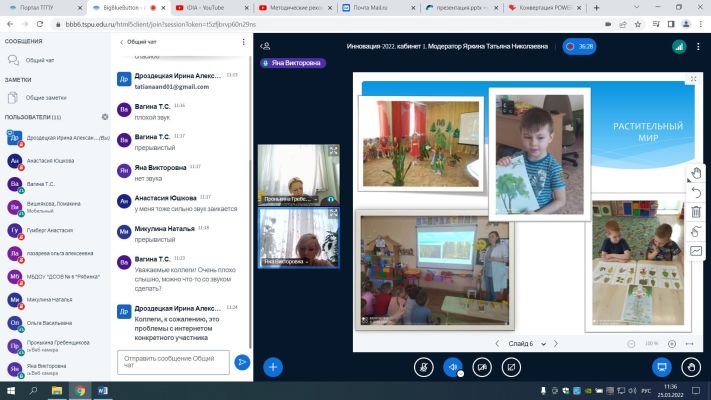Viewport: 711px width, 400px height.
Task: Toggle microphone mute button
Action: [x=424, y=367]
